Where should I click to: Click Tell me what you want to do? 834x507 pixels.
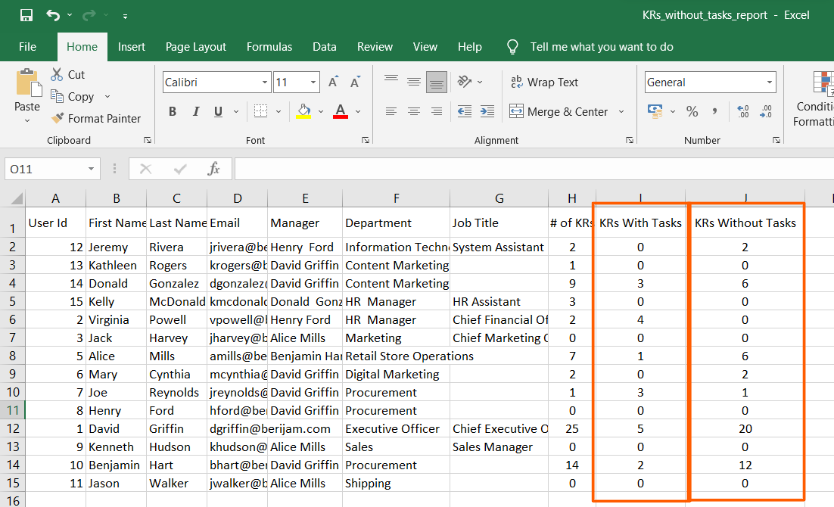point(601,47)
